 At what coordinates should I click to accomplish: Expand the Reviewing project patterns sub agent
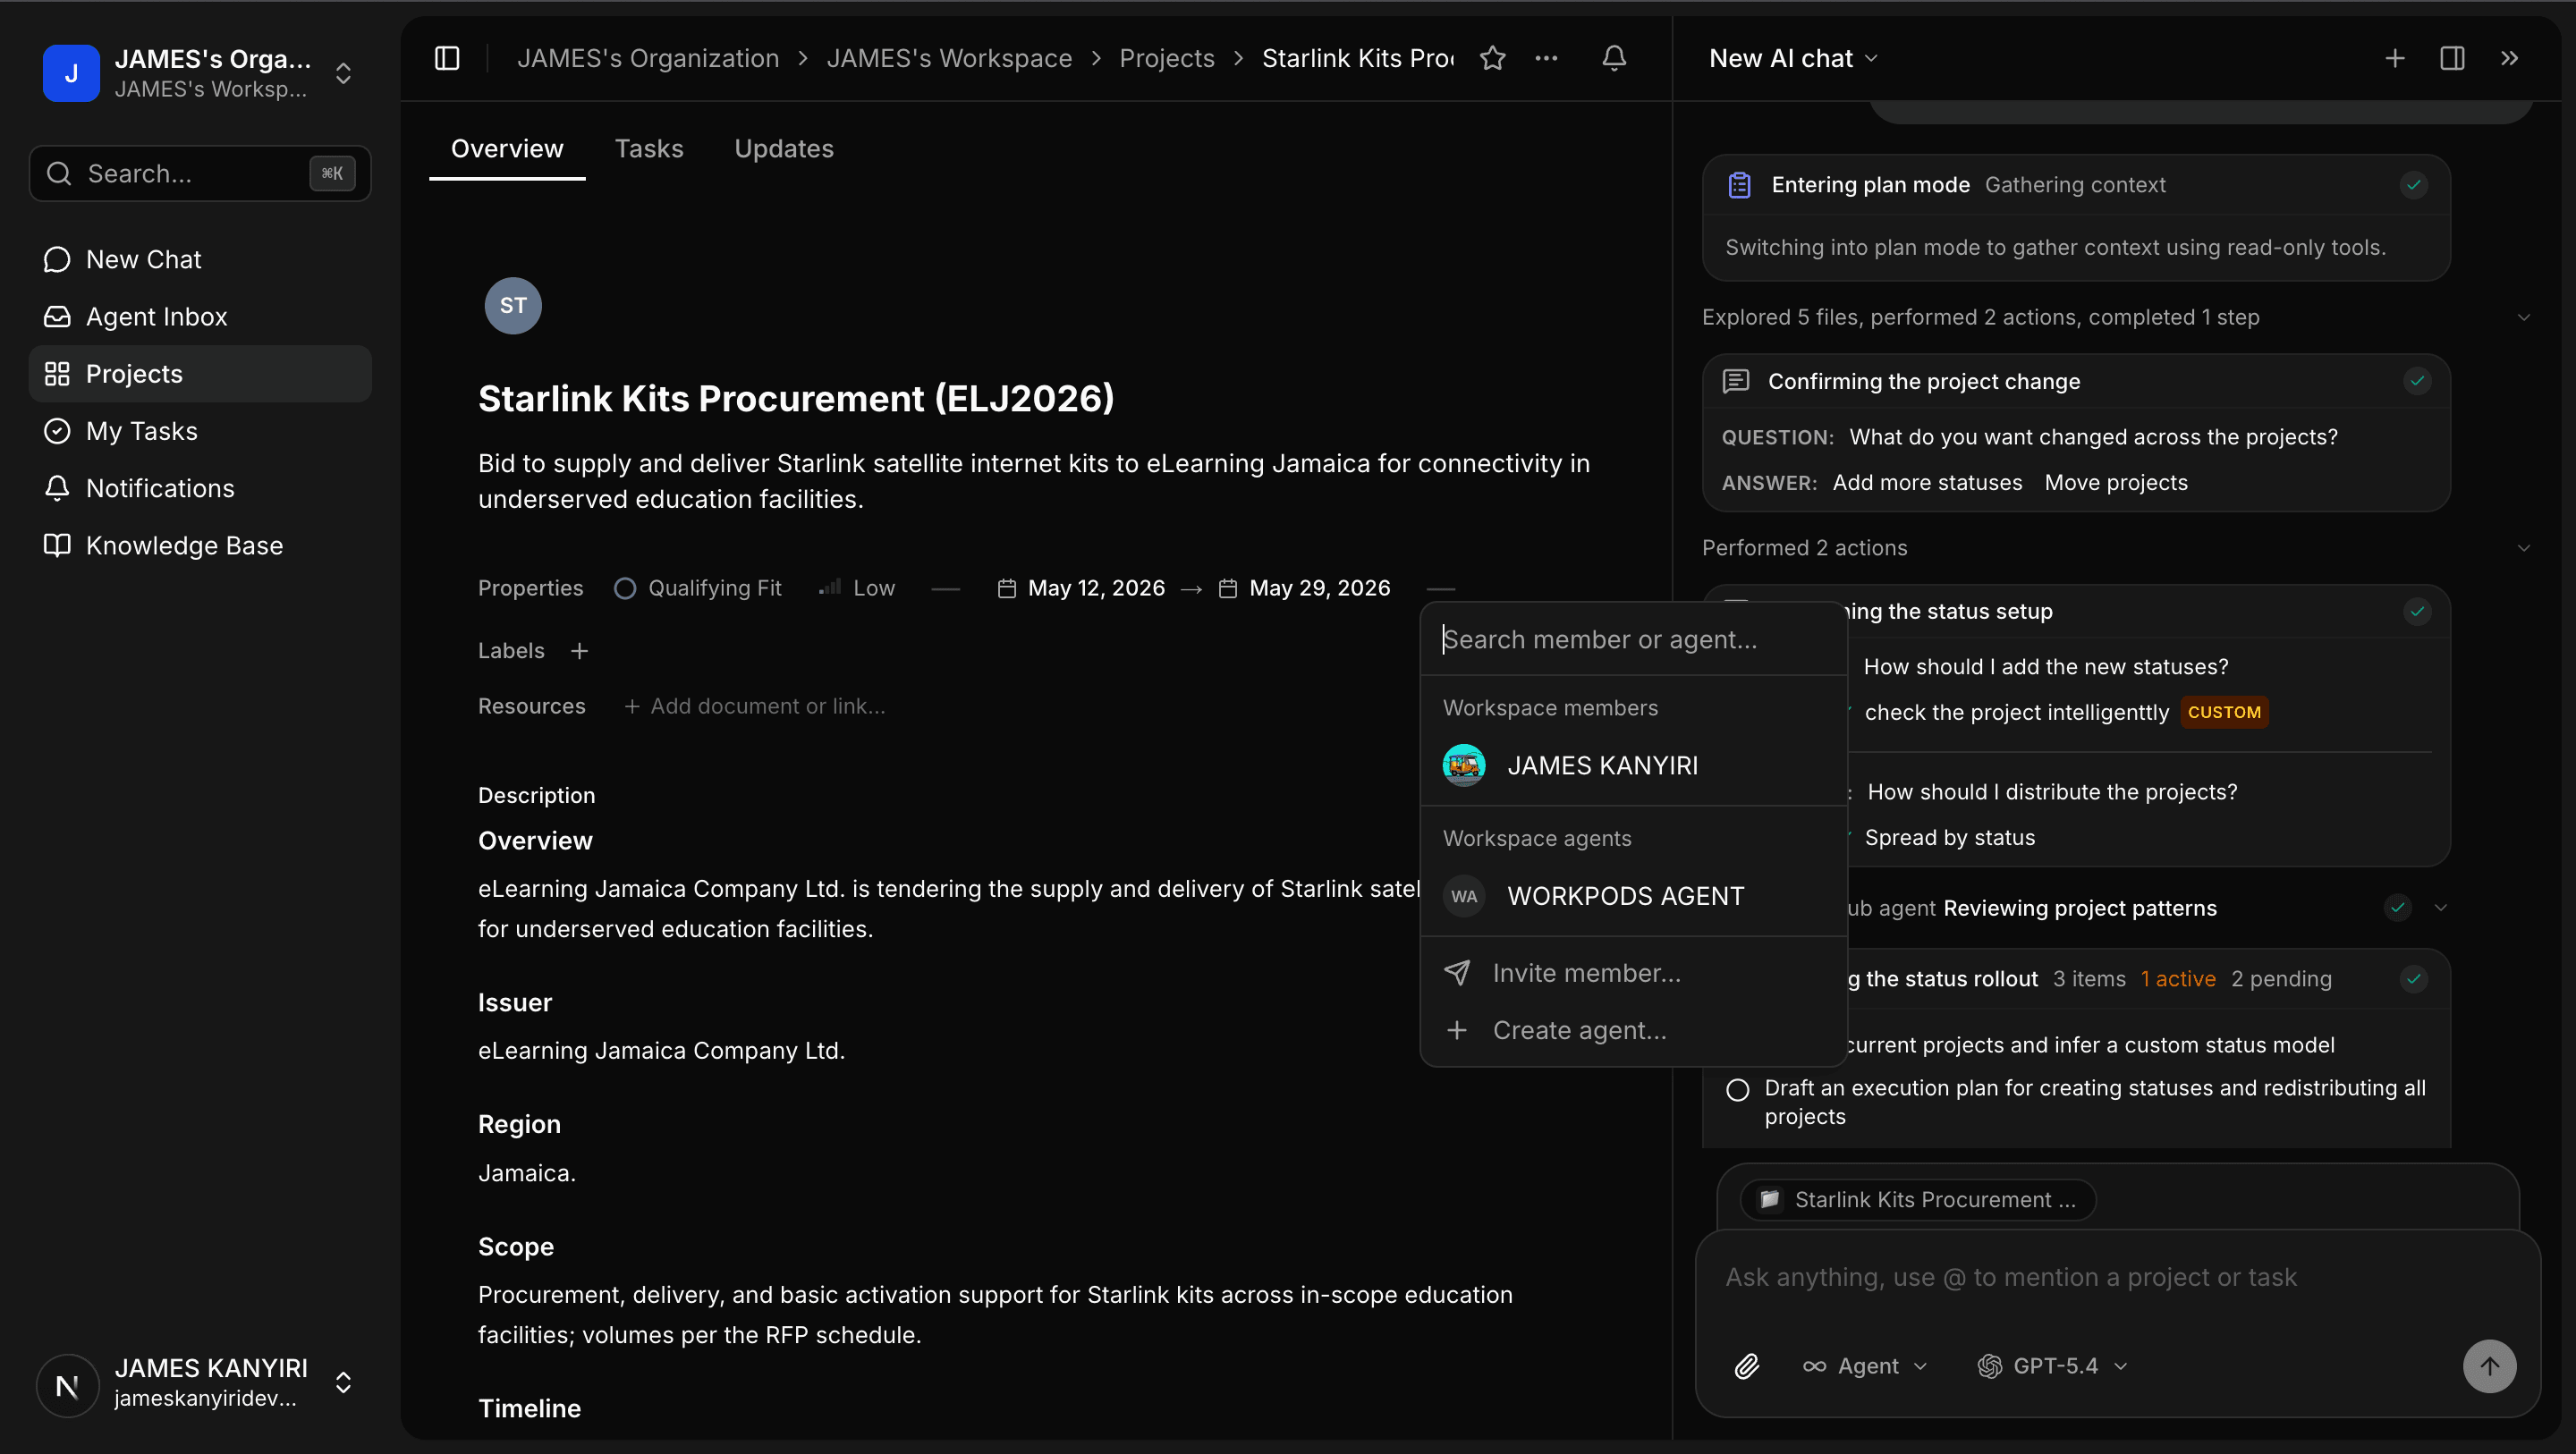2441,908
